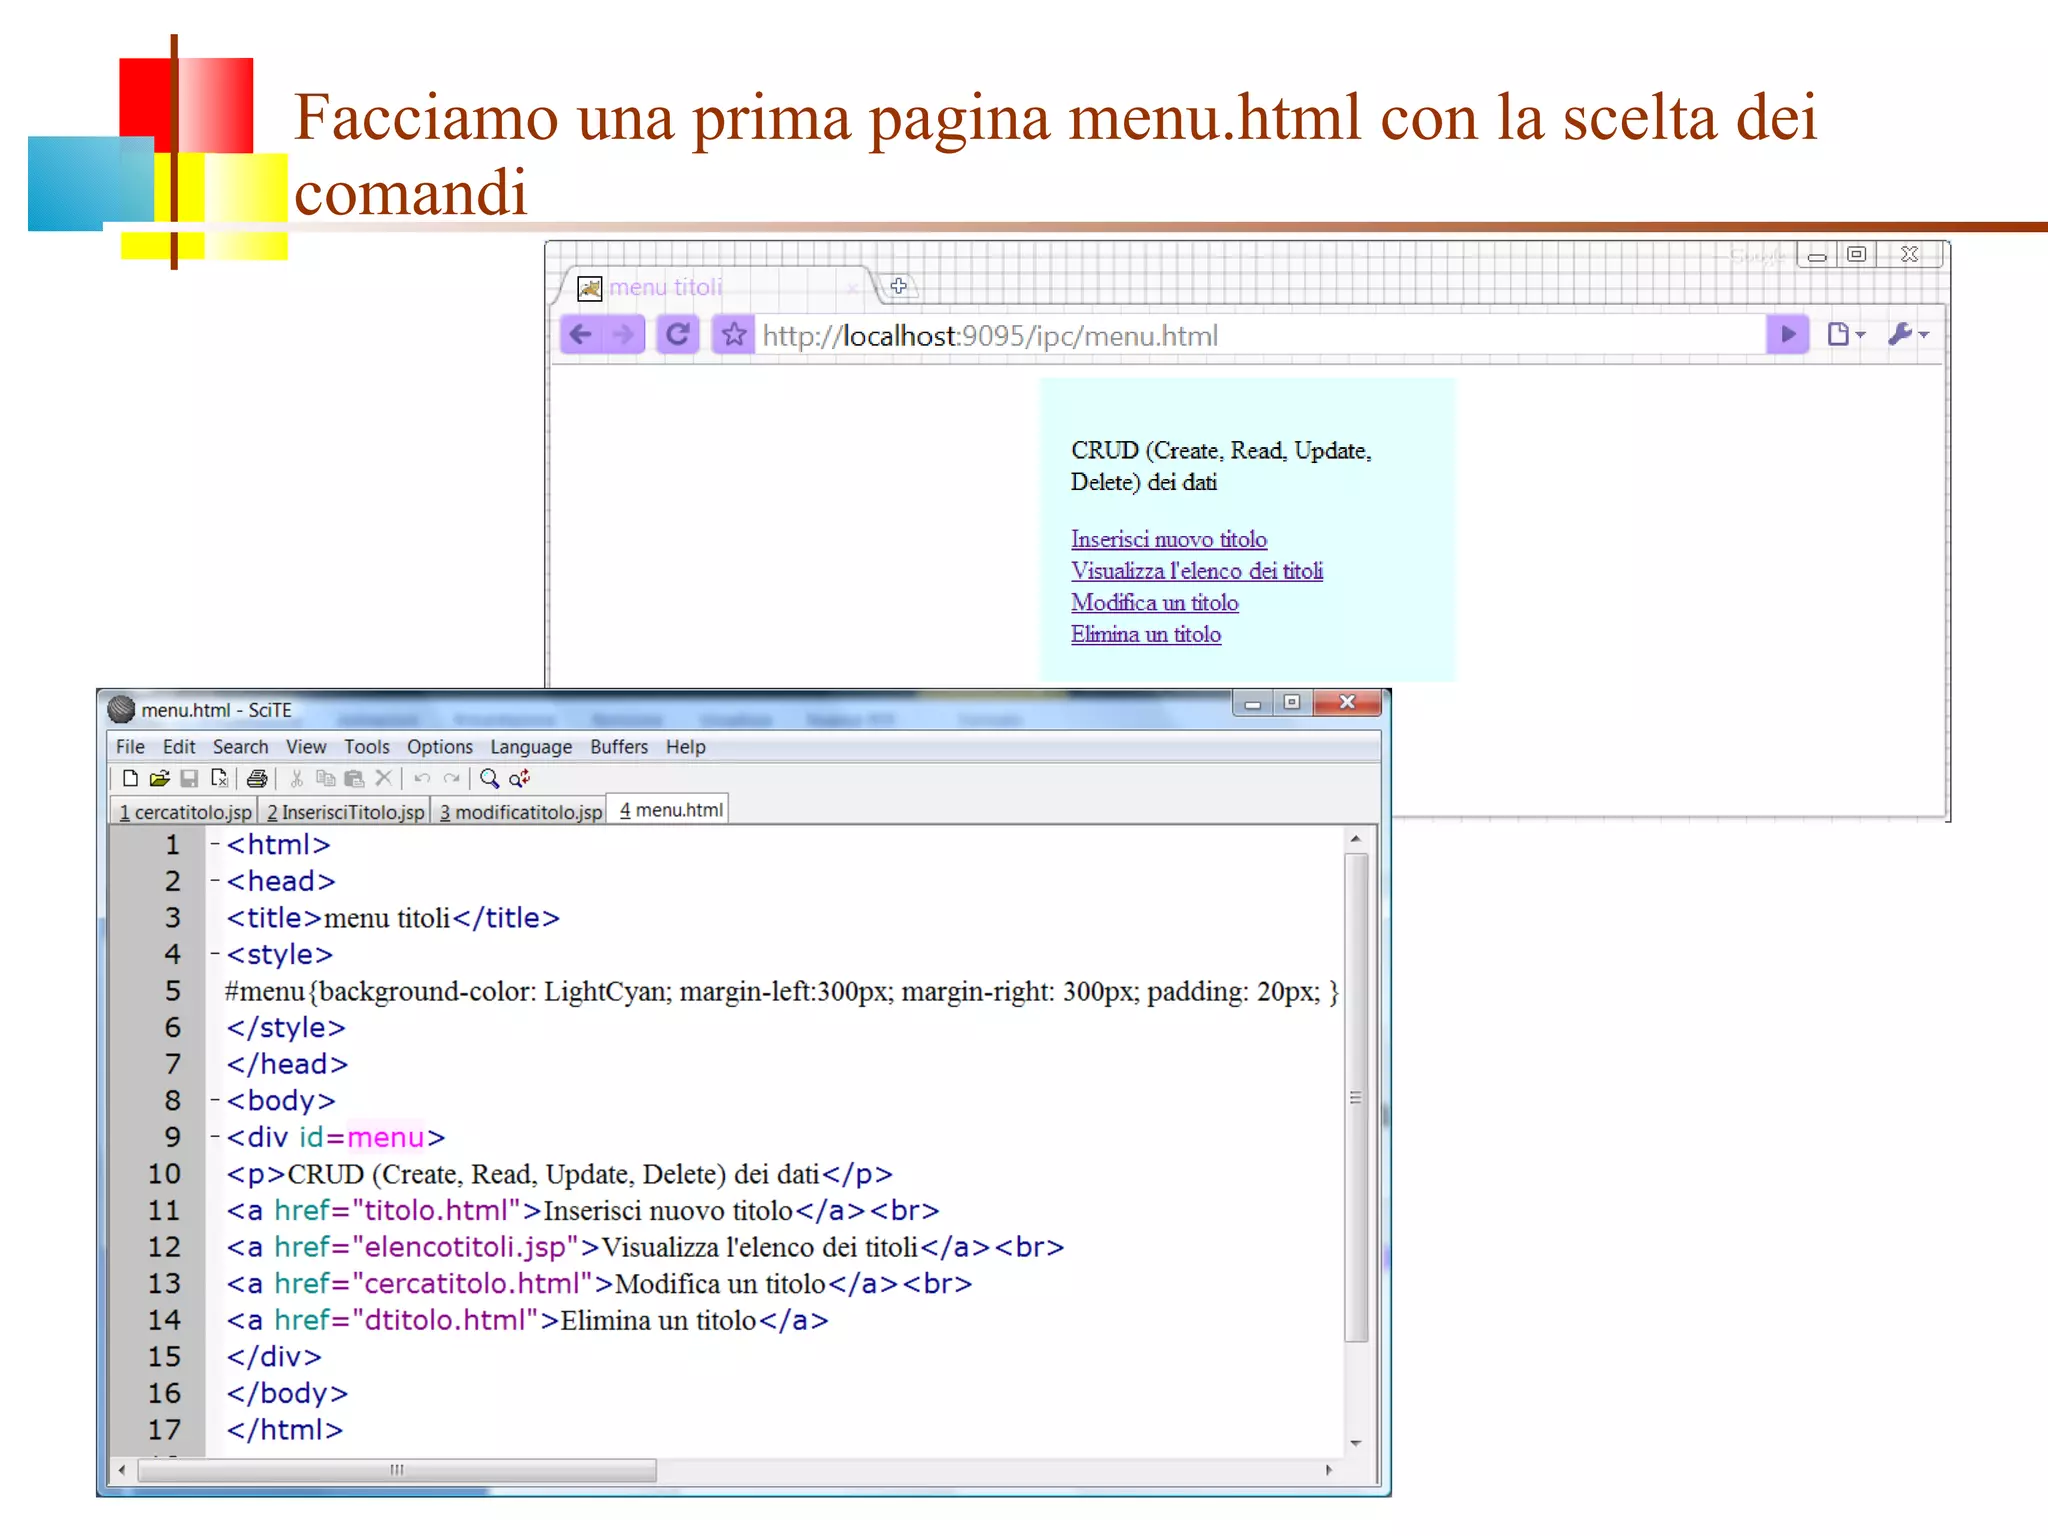Collapse the div fold marker on line 9
This screenshot has height=1536, width=2048.
coord(214,1137)
